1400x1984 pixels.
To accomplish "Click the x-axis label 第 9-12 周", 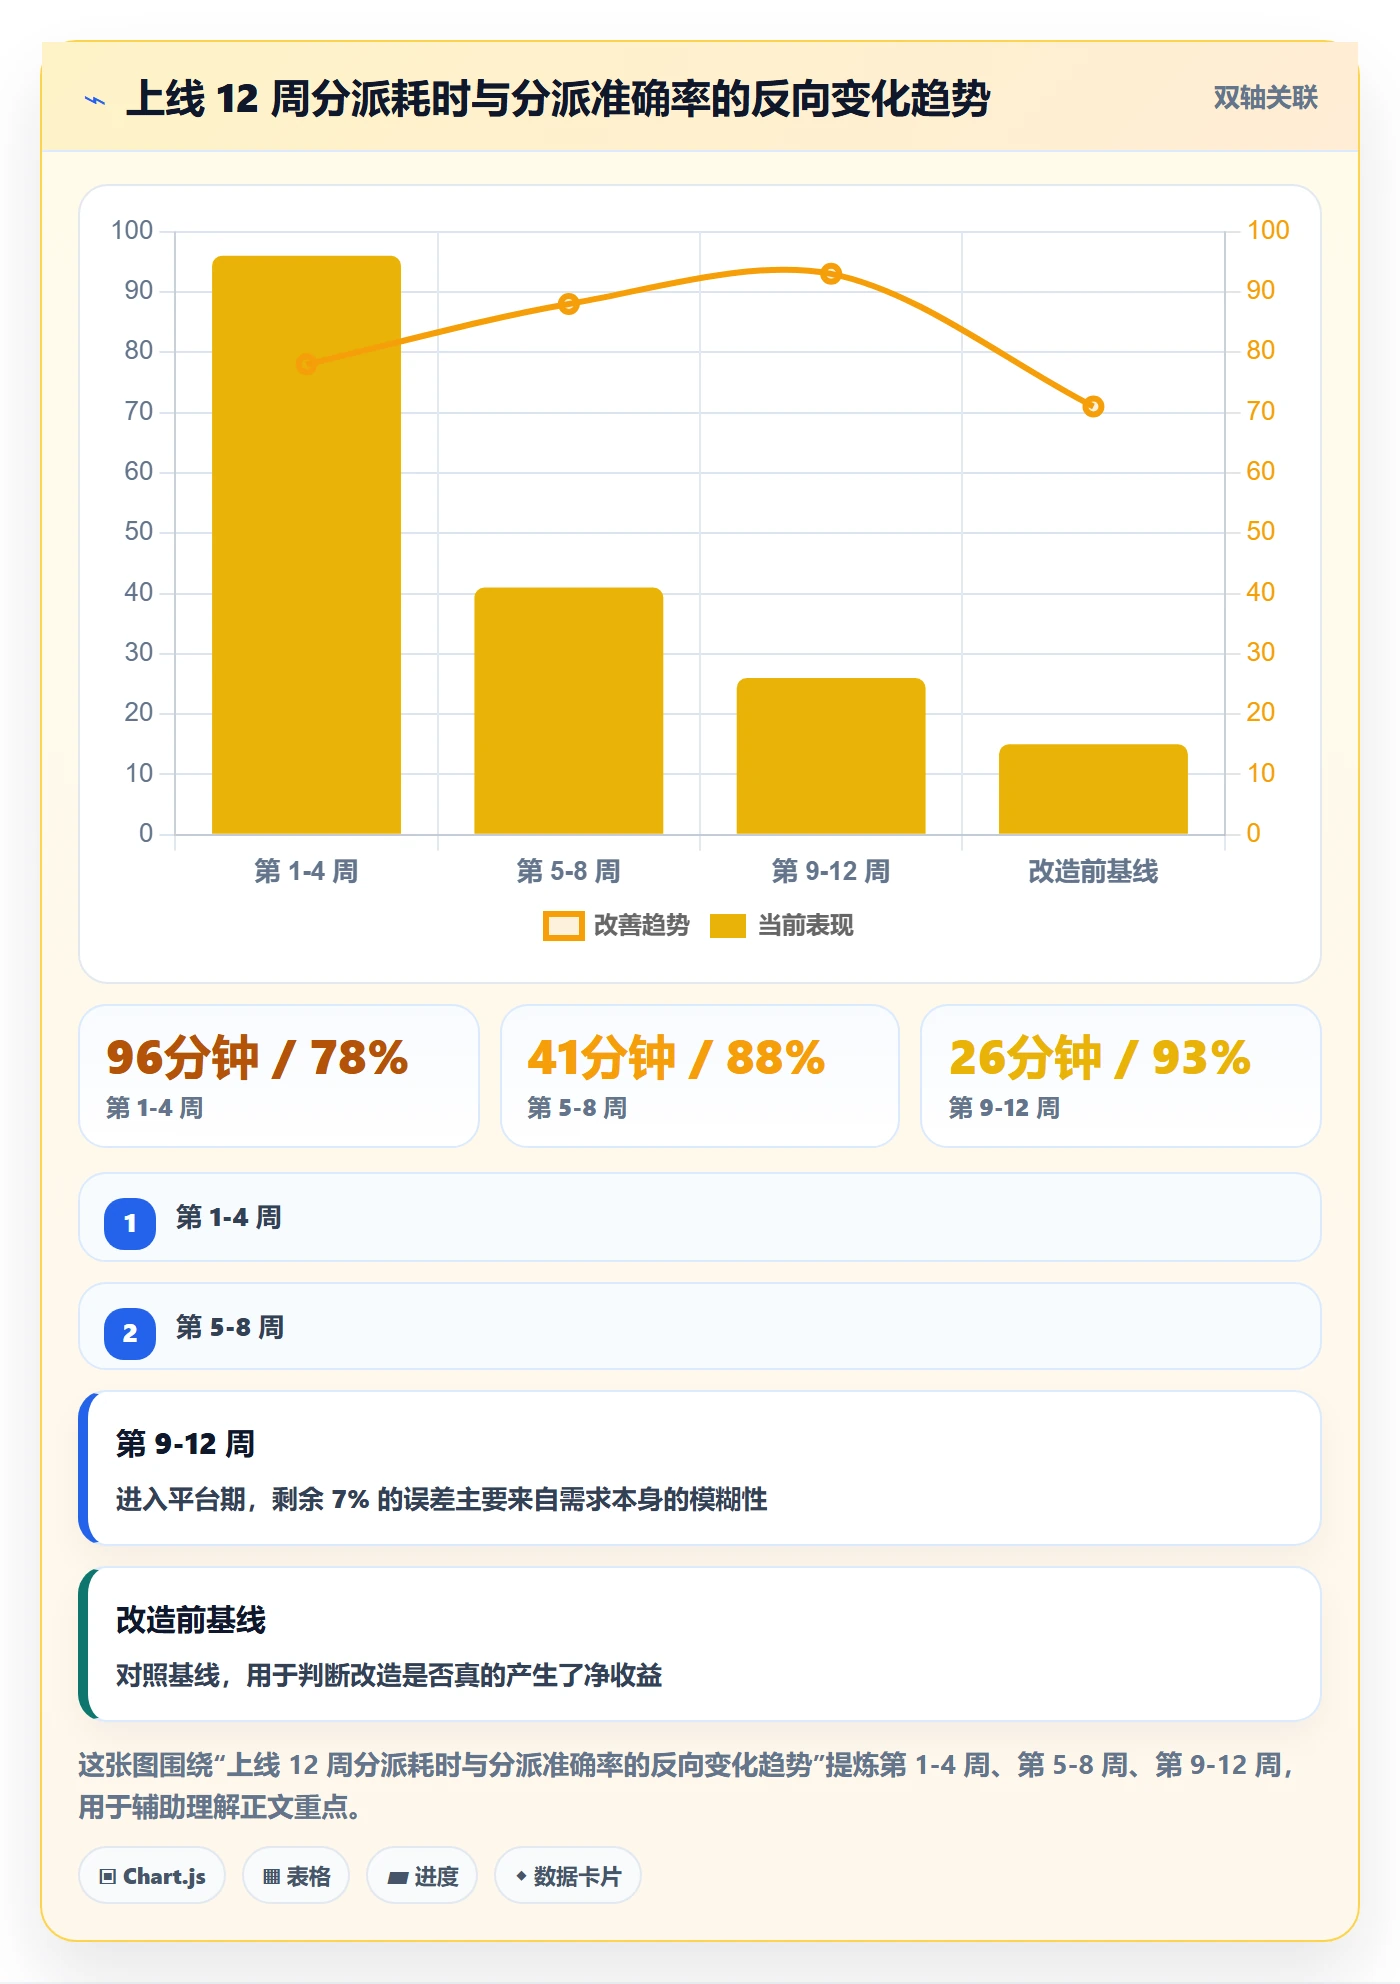I will point(831,871).
